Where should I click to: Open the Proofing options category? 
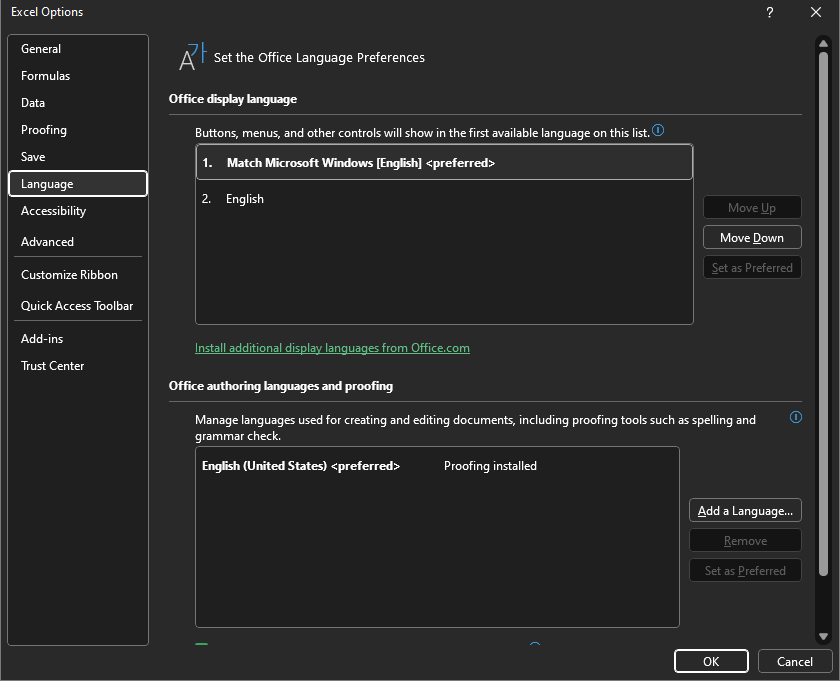[78, 130]
